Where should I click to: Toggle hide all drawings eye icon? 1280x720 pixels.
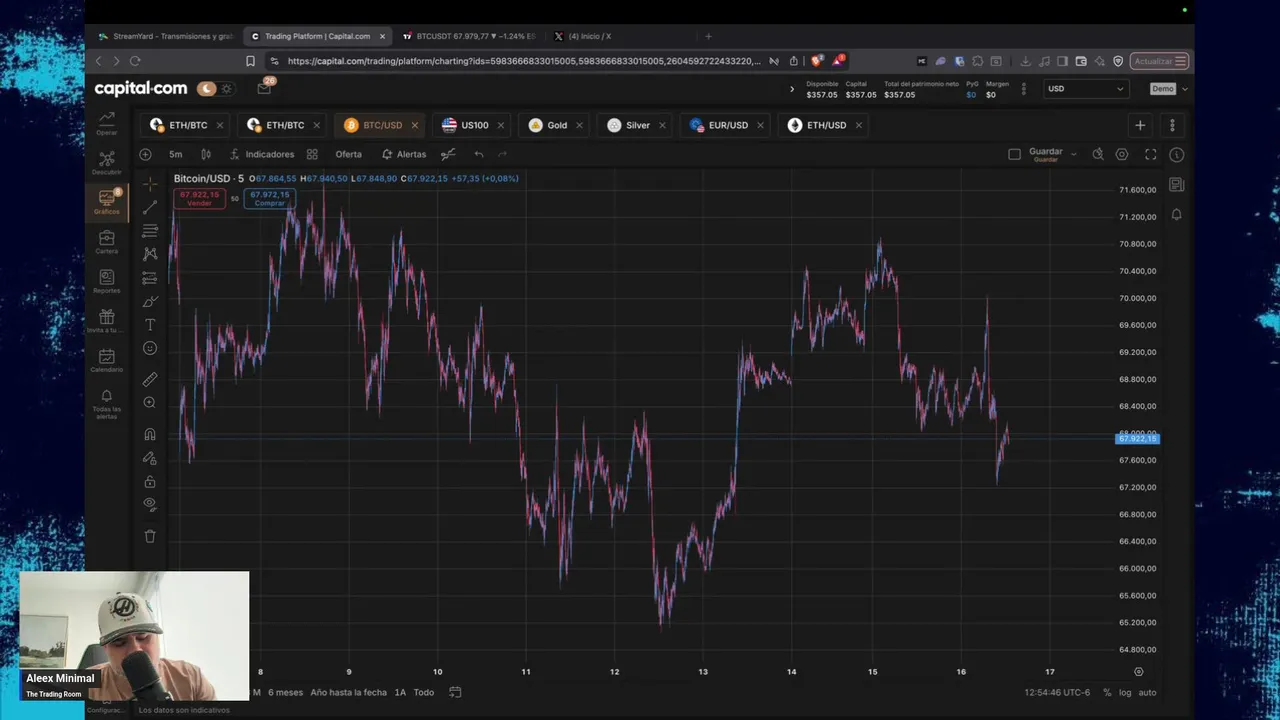pyautogui.click(x=150, y=505)
